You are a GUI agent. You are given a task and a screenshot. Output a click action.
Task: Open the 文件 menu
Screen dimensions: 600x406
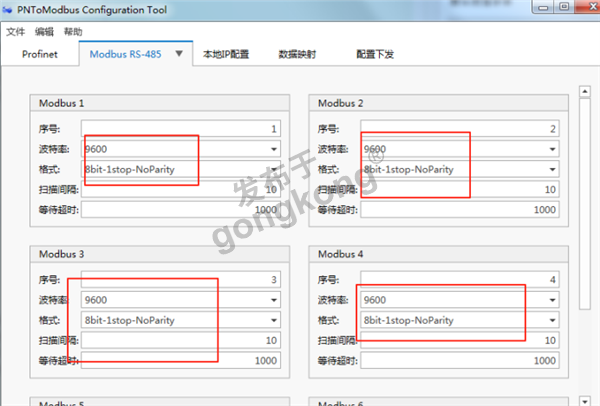point(15,32)
